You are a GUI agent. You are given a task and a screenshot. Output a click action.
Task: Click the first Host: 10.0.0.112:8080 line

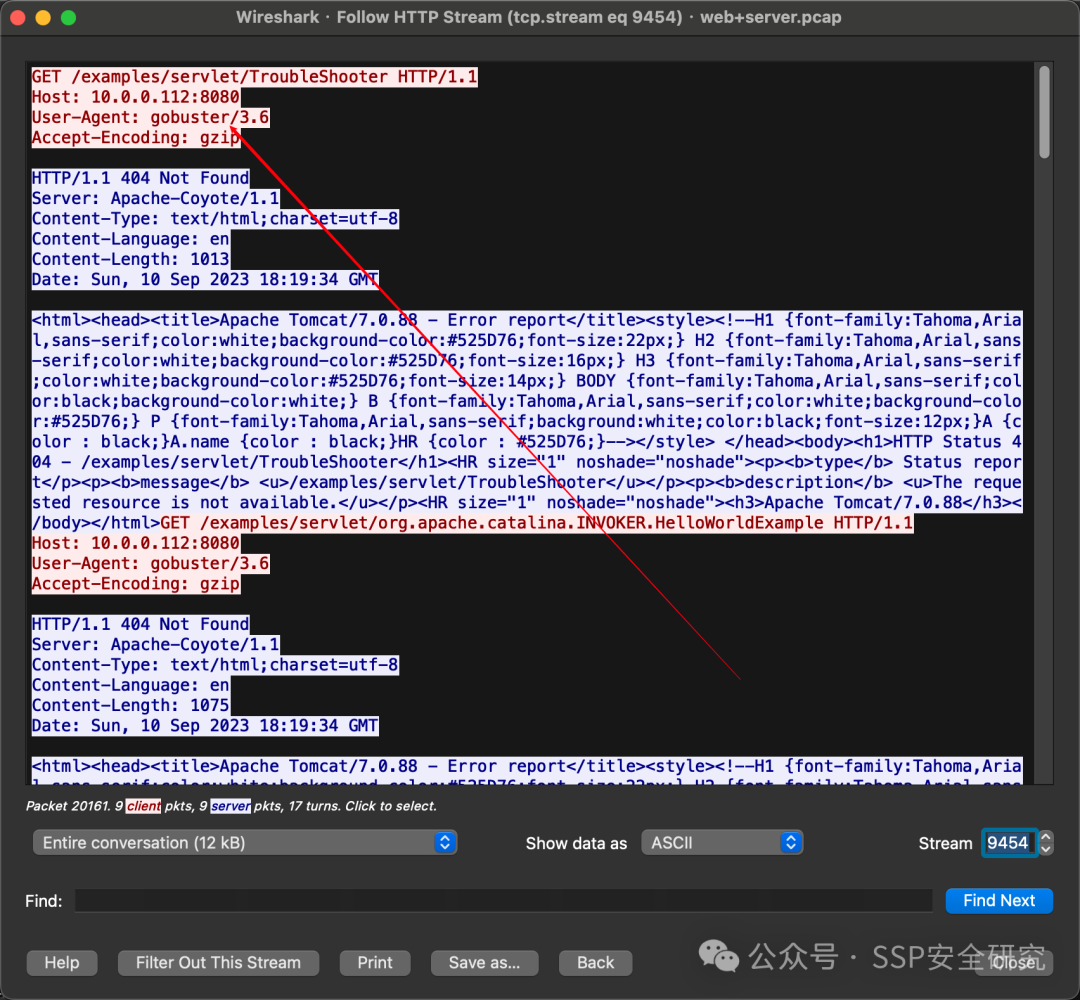point(136,97)
